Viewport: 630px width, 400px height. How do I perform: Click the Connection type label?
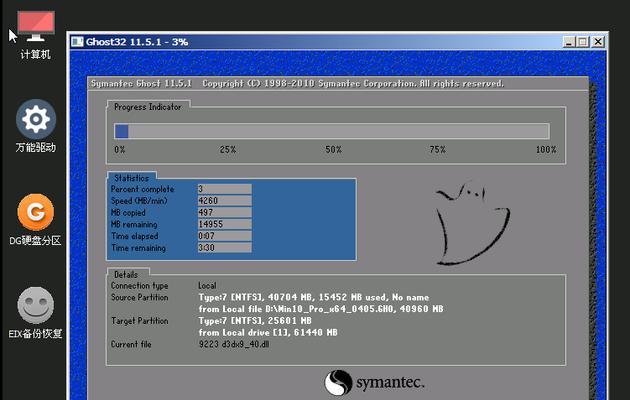tap(139, 286)
